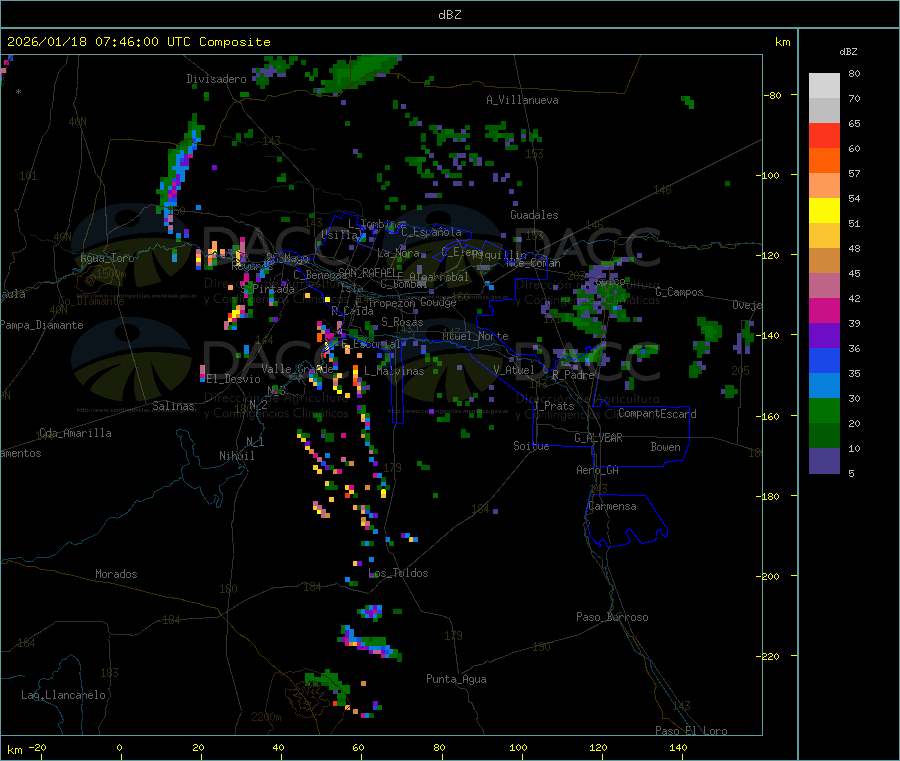
Task: Click the 2200m elevation contour label
Action: coord(266,717)
